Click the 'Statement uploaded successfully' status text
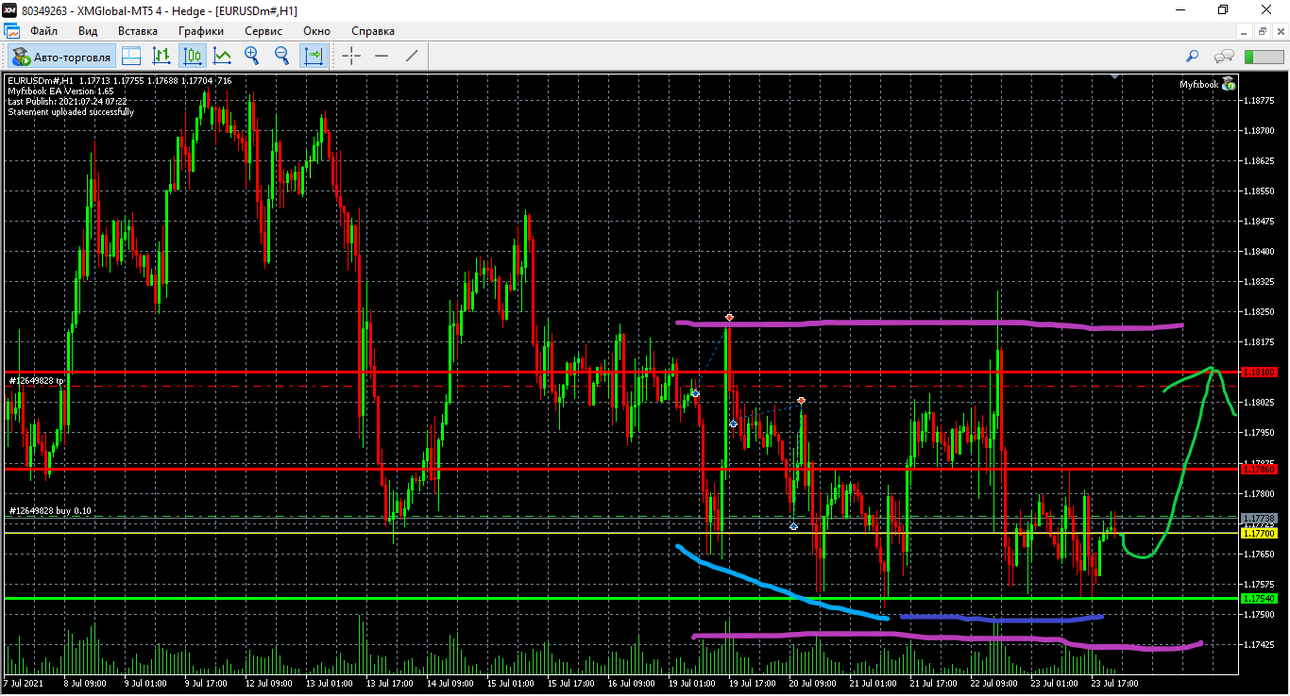This screenshot has height=696, width=1290. [x=71, y=112]
